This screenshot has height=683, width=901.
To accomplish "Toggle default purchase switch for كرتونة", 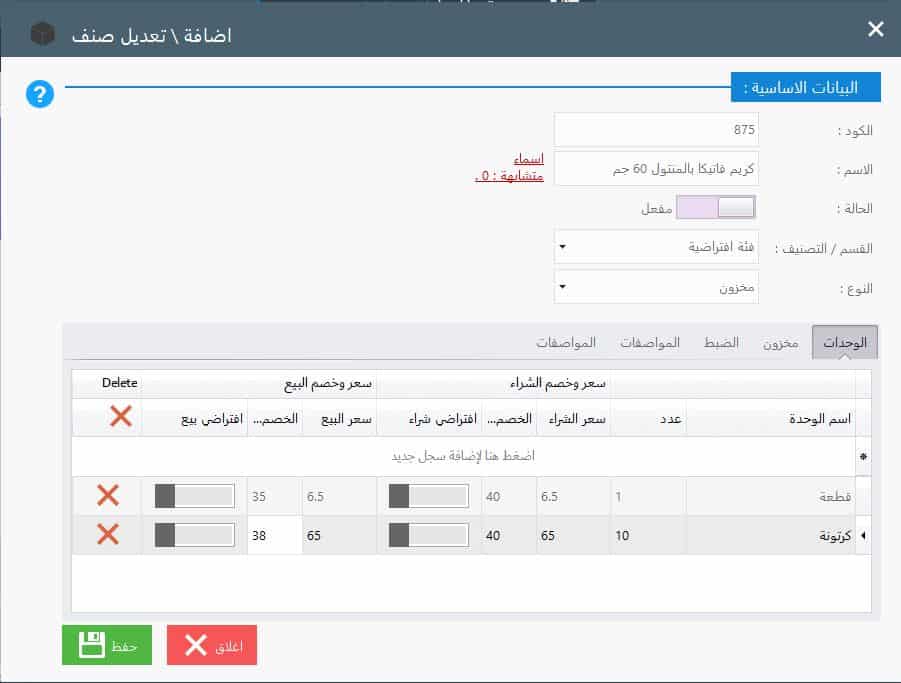I will 429,535.
